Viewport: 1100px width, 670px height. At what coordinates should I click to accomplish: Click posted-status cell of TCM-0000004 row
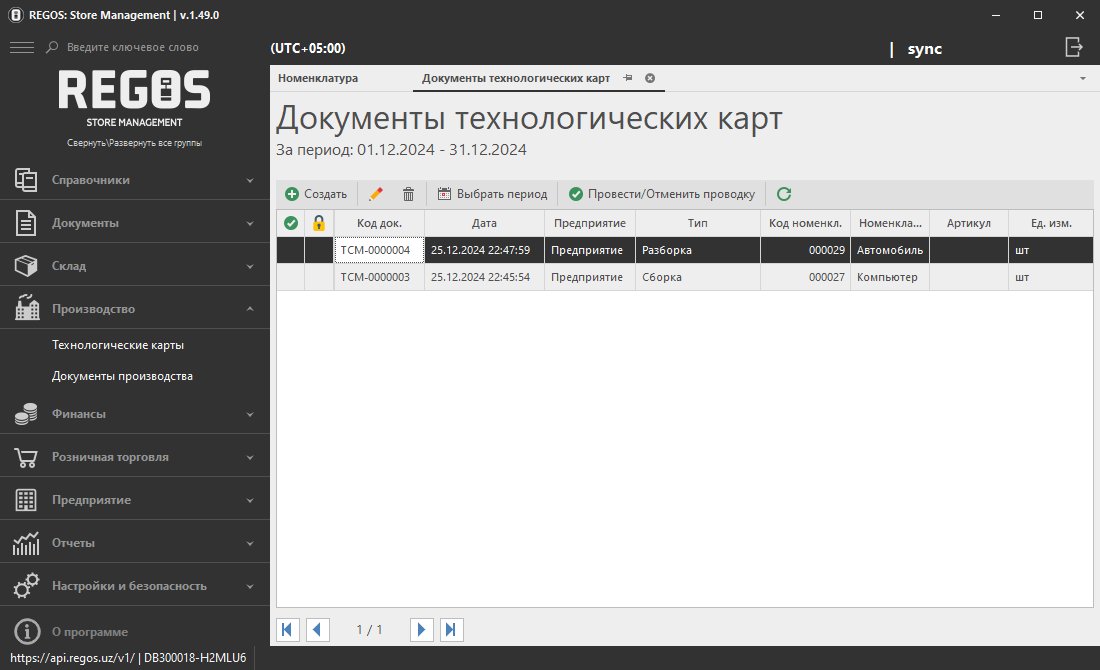click(x=290, y=250)
